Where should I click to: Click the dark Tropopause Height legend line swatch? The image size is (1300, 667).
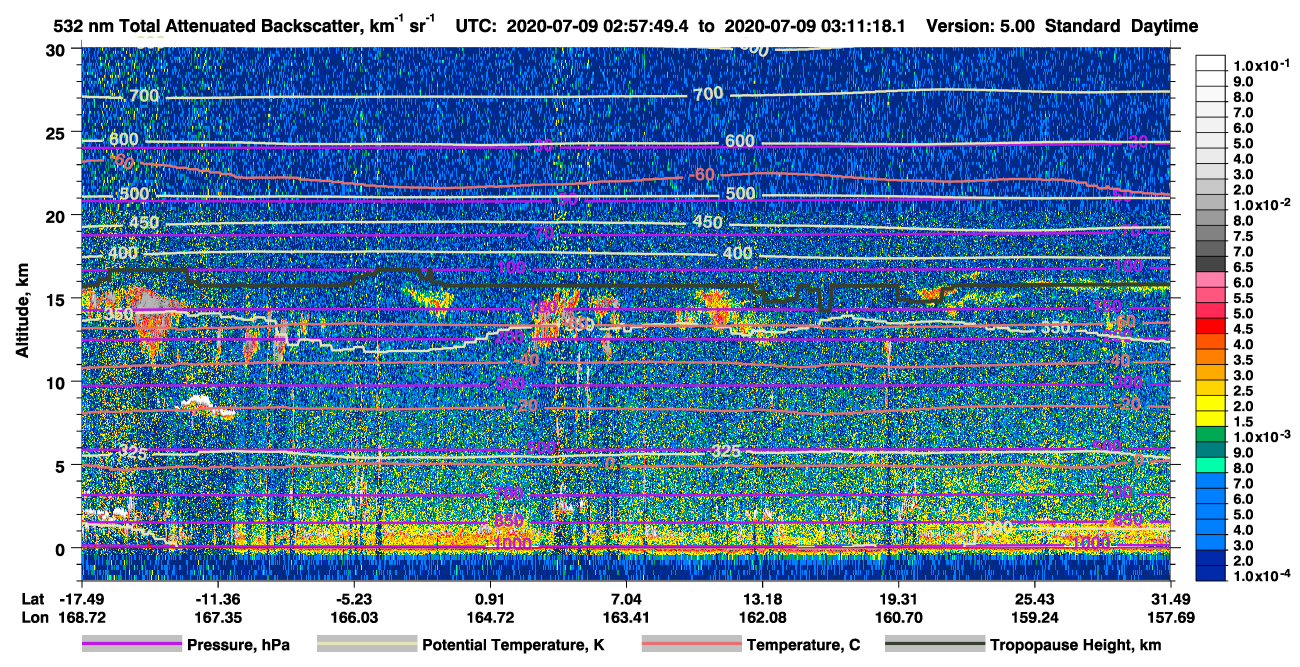(934, 645)
